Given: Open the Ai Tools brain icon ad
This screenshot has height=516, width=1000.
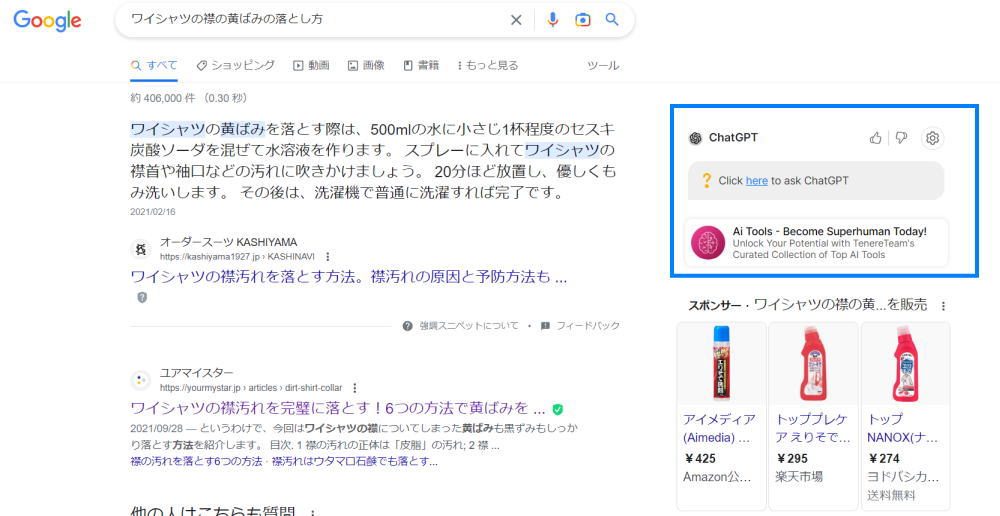Looking at the screenshot, I should pos(708,242).
